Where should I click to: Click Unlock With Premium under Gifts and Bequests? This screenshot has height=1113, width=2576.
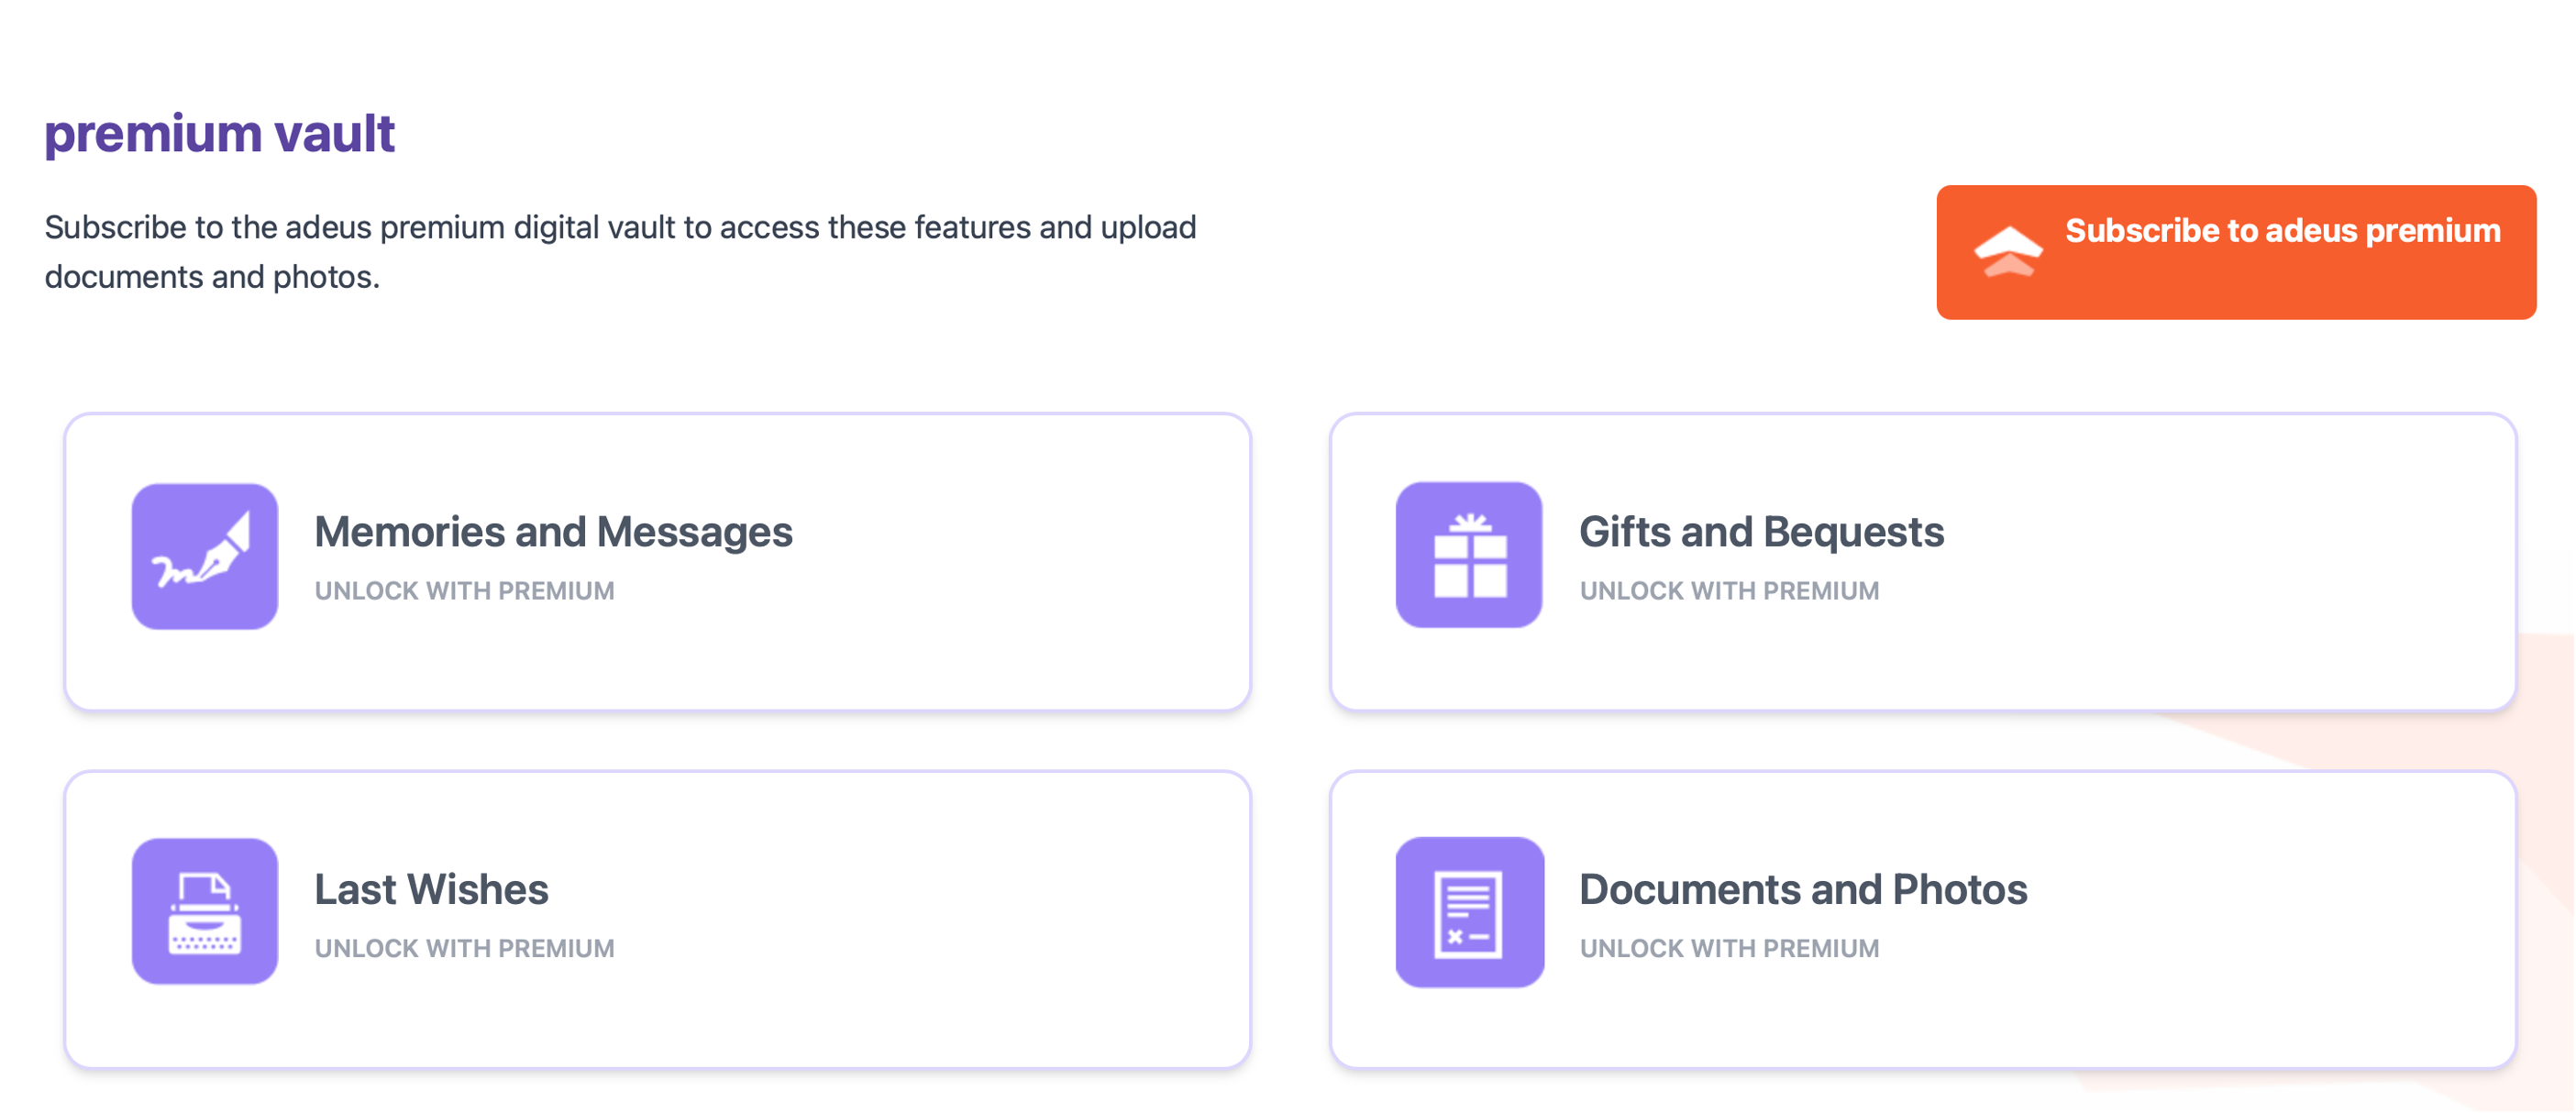tap(1730, 591)
